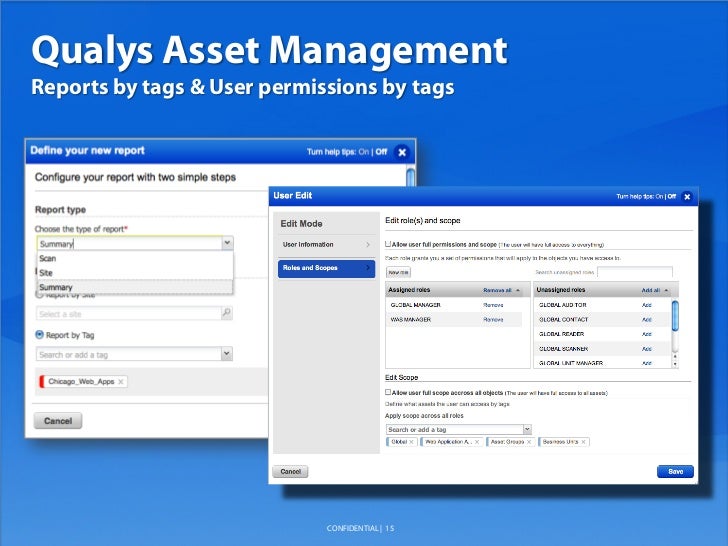The image size is (728, 546).
Task: Remove the Web Application A.. scope tag
Action: [x=477, y=442]
